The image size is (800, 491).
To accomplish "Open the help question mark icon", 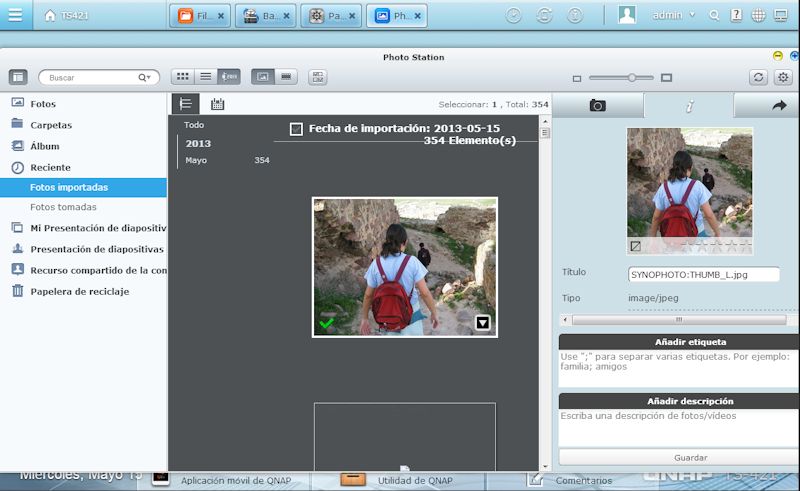I will pos(736,15).
